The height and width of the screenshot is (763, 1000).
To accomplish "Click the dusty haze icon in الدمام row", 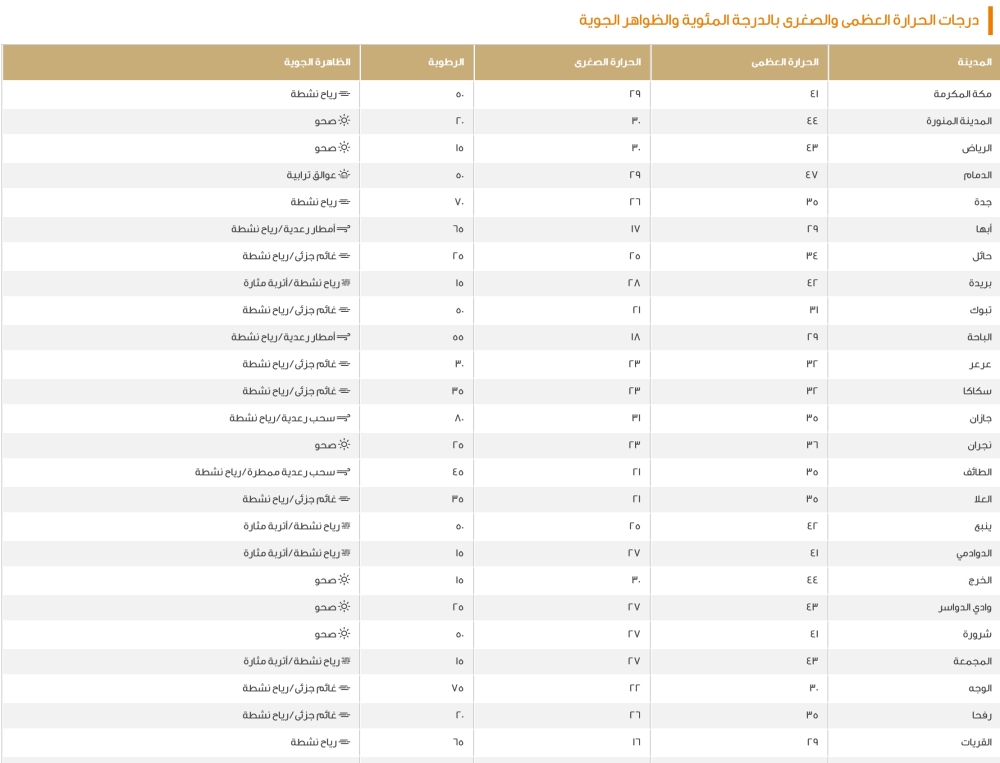I will tap(344, 174).
